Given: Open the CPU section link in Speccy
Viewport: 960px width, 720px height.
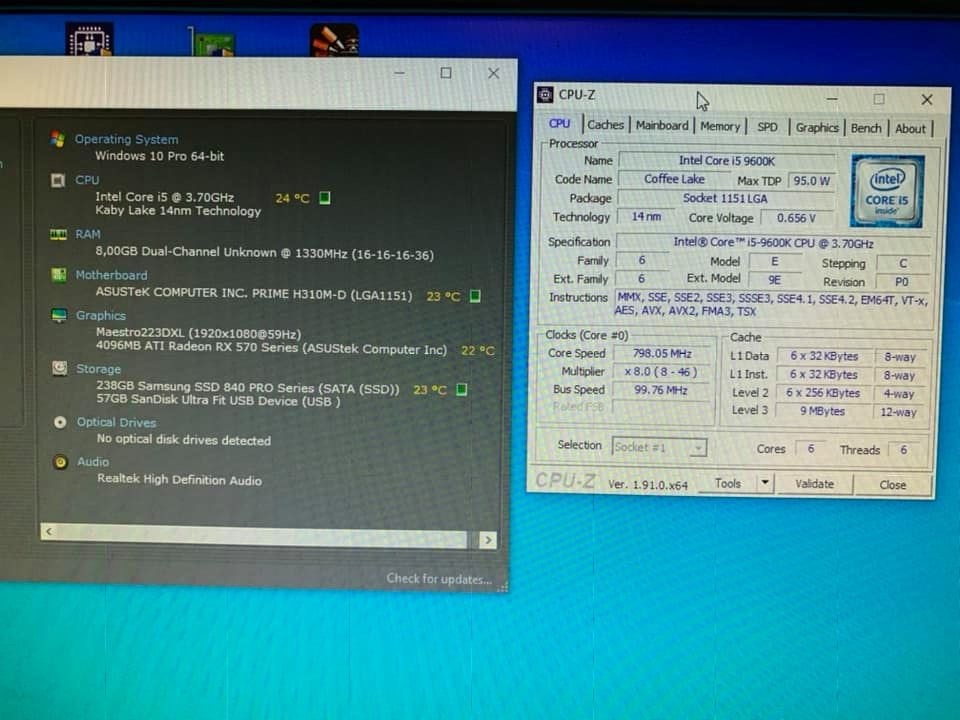Looking at the screenshot, I should [87, 180].
